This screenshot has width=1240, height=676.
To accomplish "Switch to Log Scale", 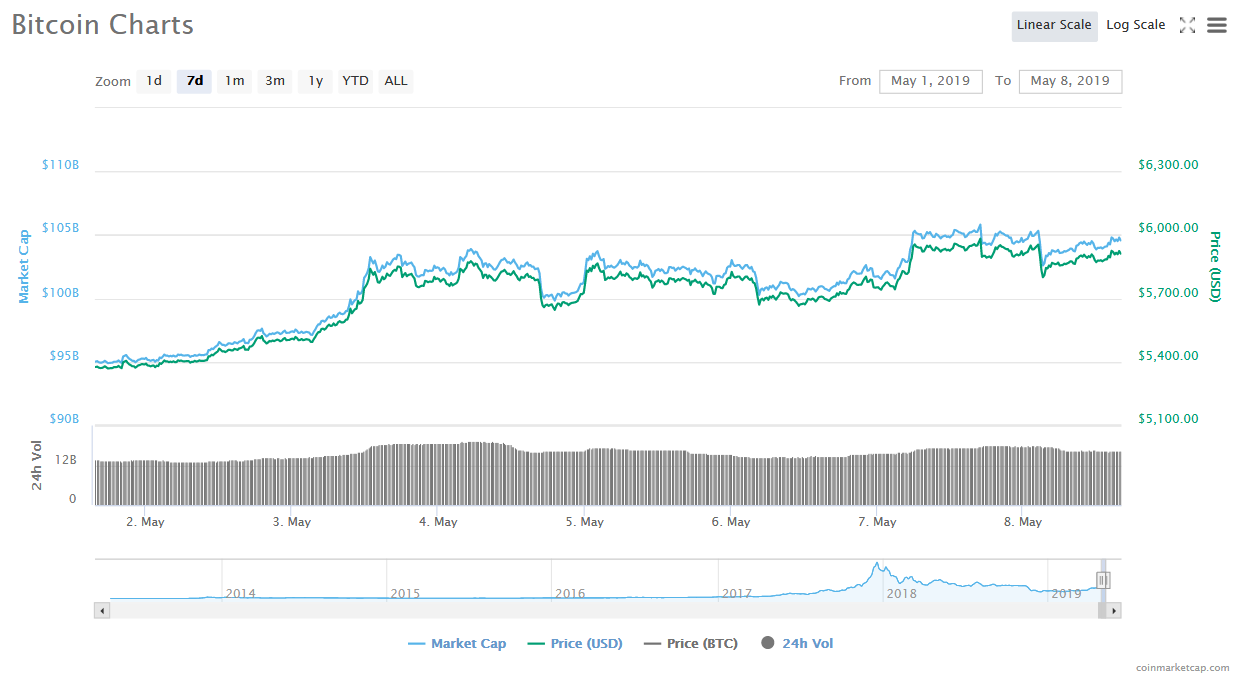I will 1135,25.
